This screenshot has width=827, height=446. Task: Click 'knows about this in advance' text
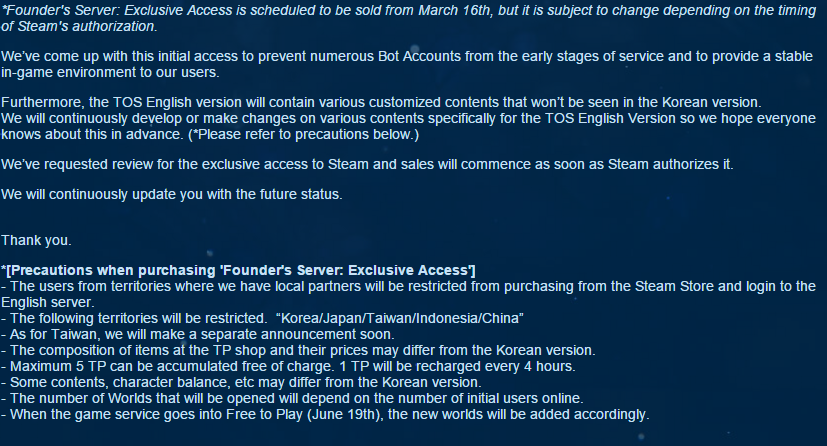[92, 134]
